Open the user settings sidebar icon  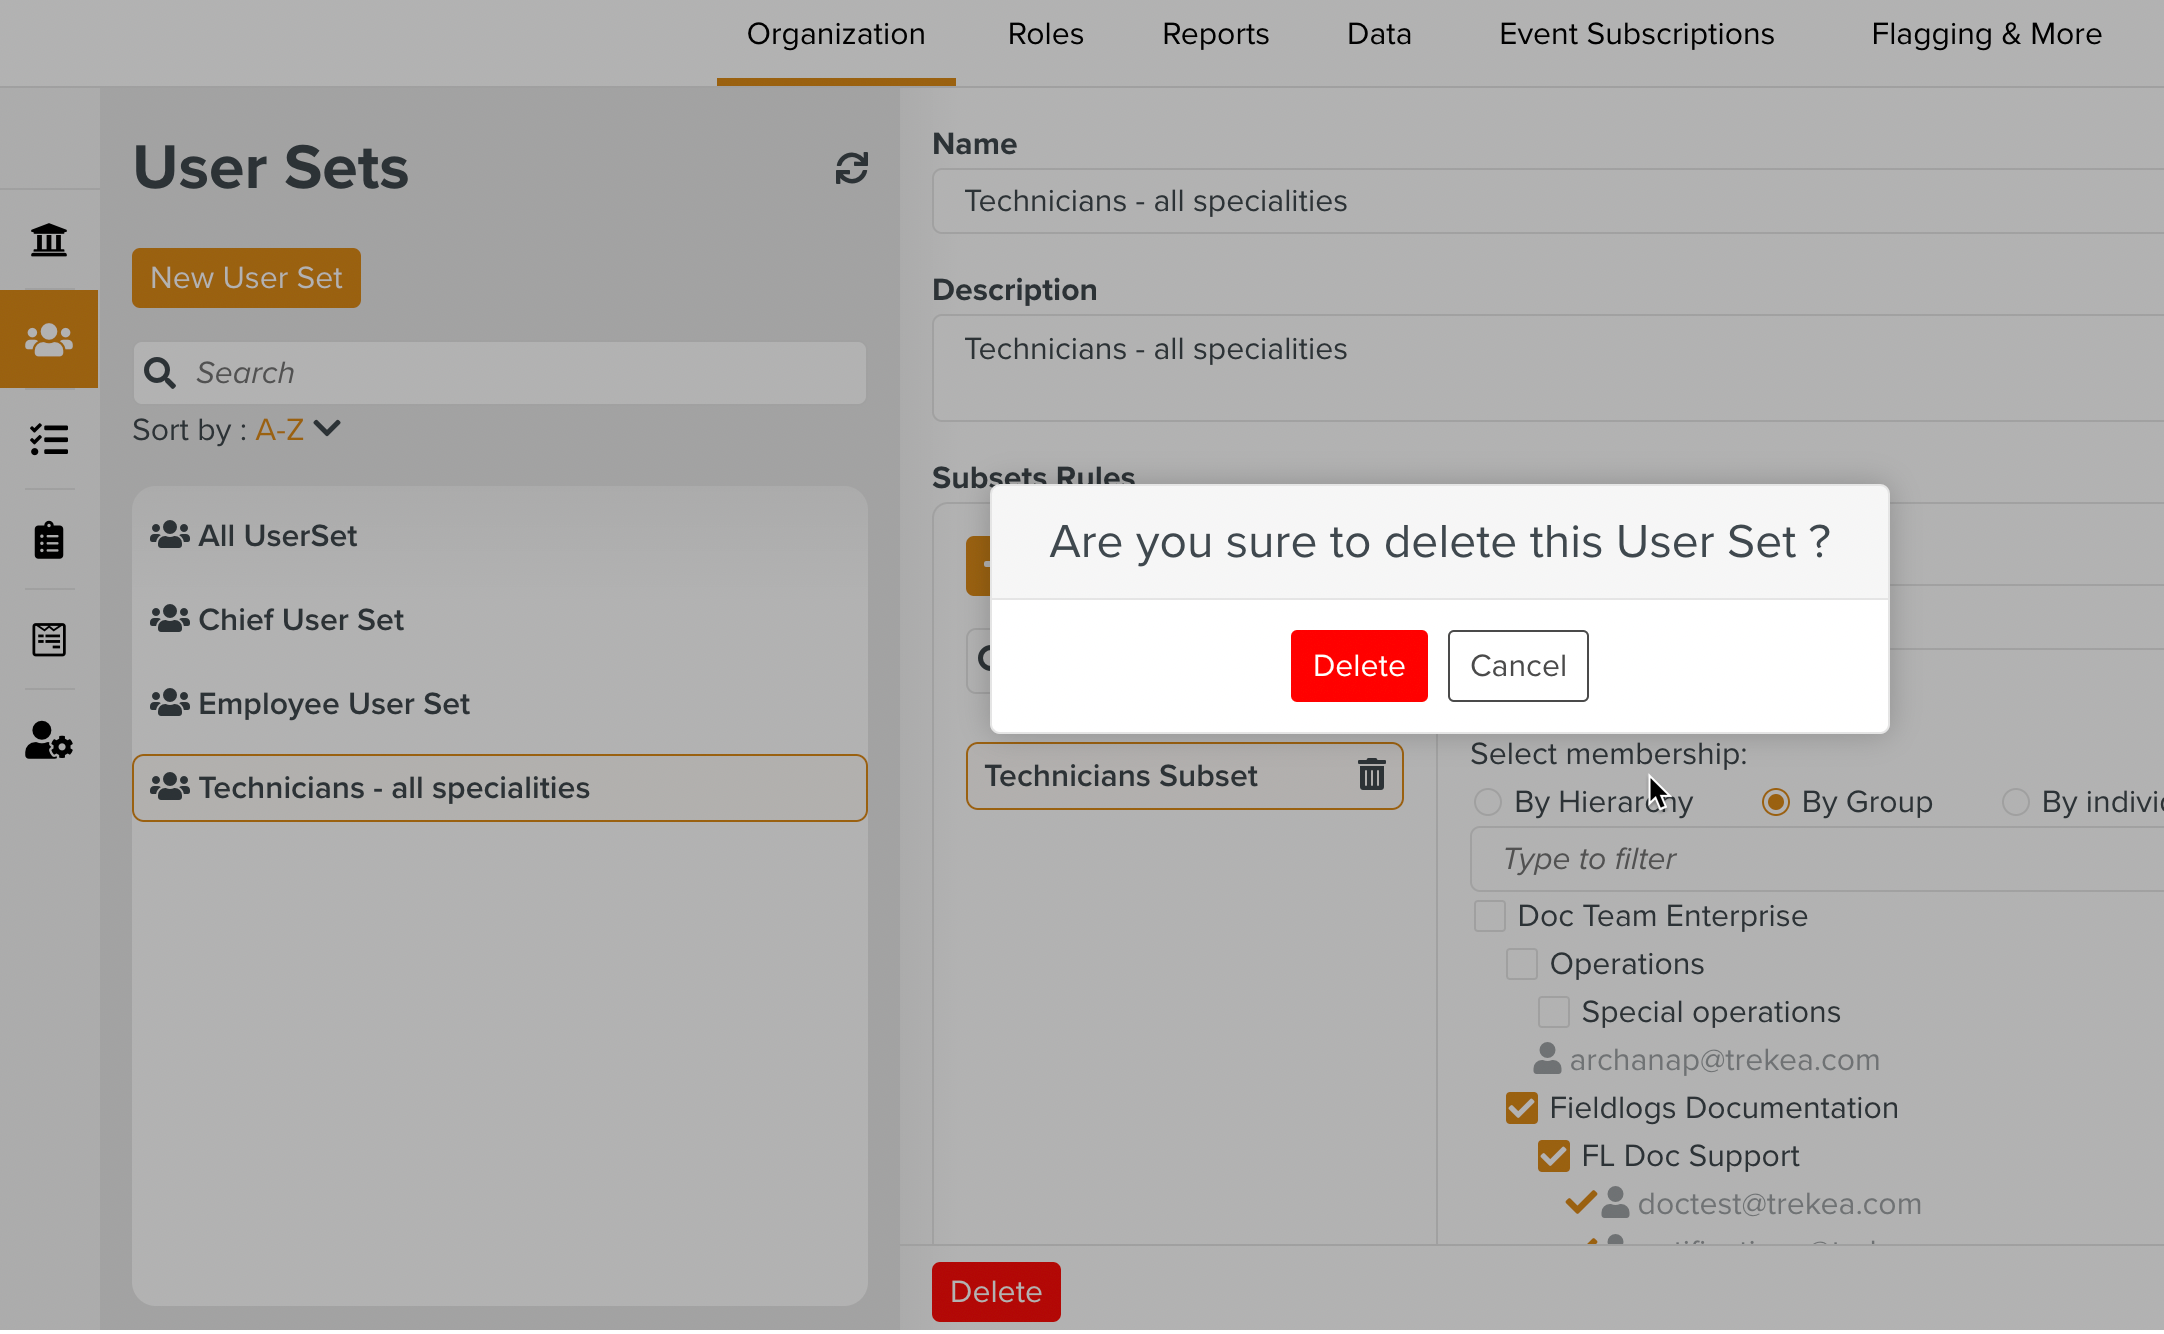click(49, 740)
